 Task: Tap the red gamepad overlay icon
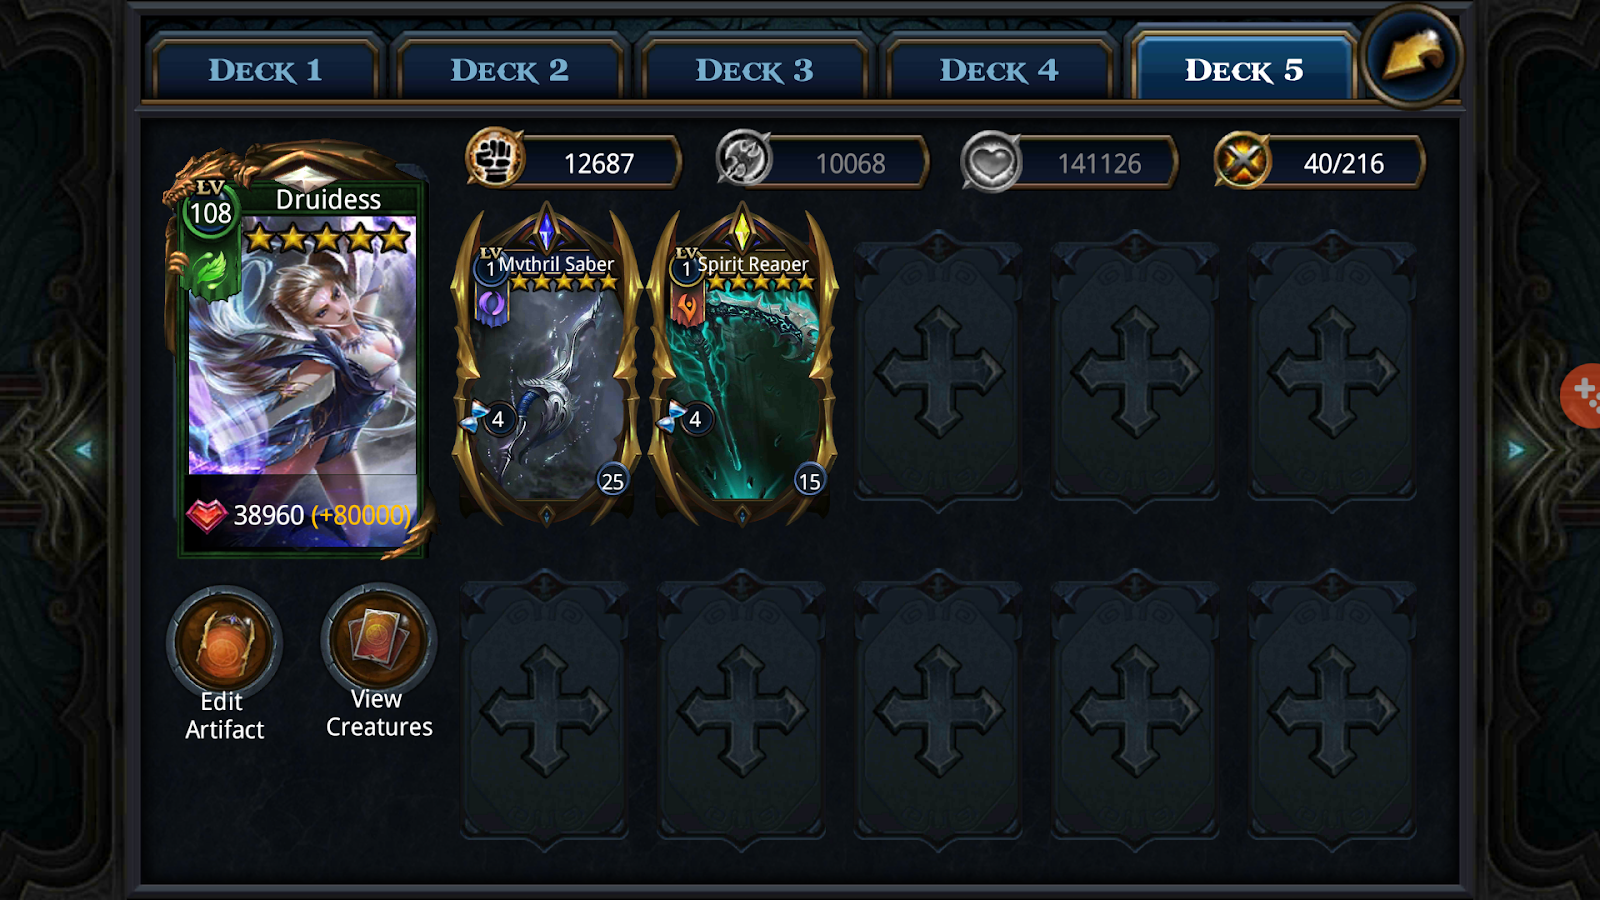tap(1582, 396)
